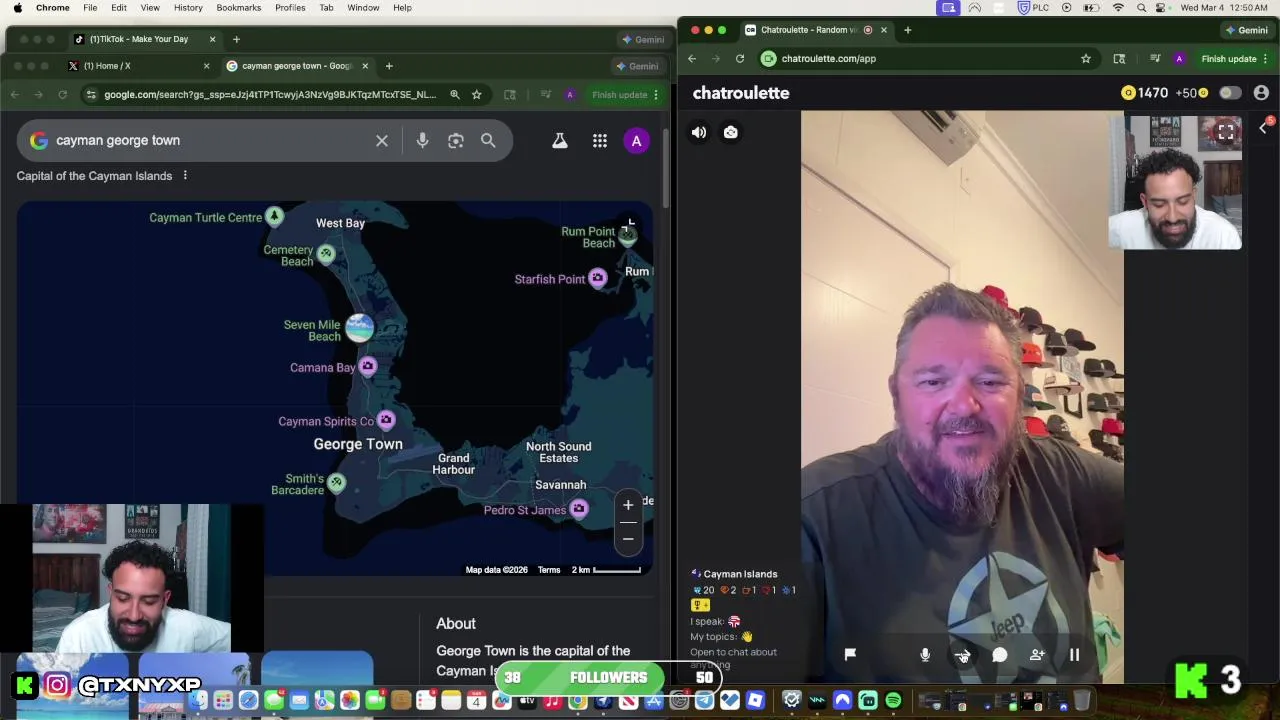
Task: Zoom magnifier icon in Google address bar
Action: click(x=455, y=95)
